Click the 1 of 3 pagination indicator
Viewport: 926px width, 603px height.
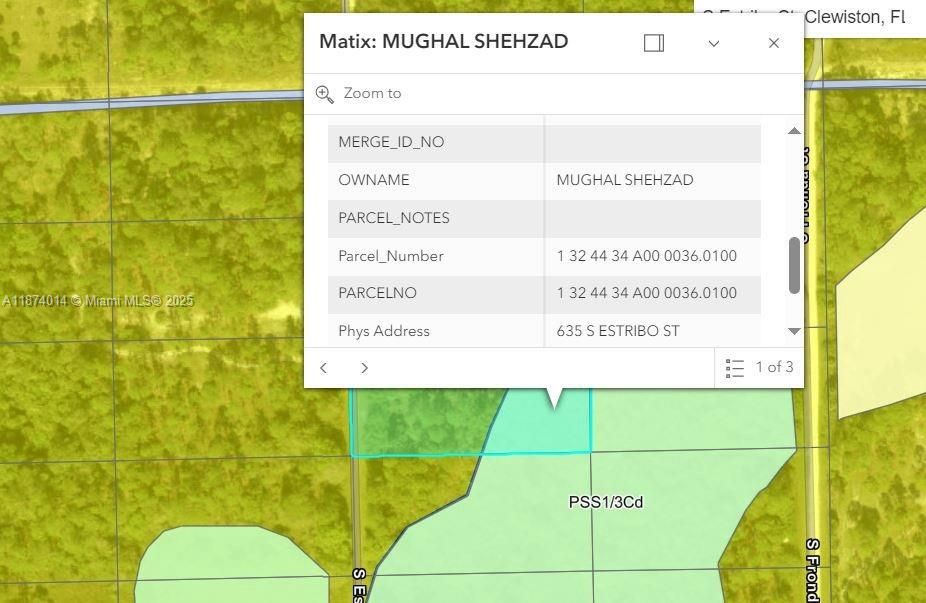776,367
